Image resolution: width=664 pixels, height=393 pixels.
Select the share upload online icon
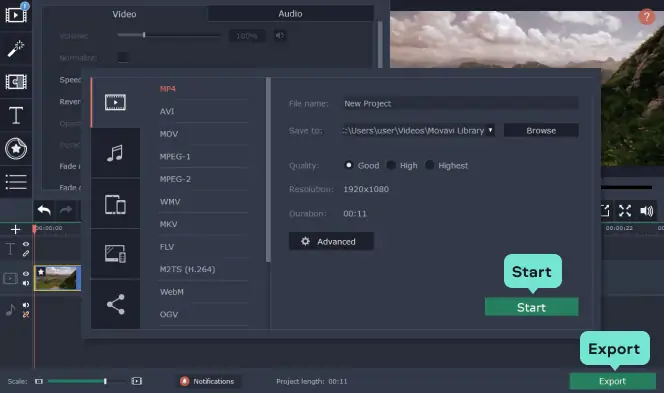[116, 304]
